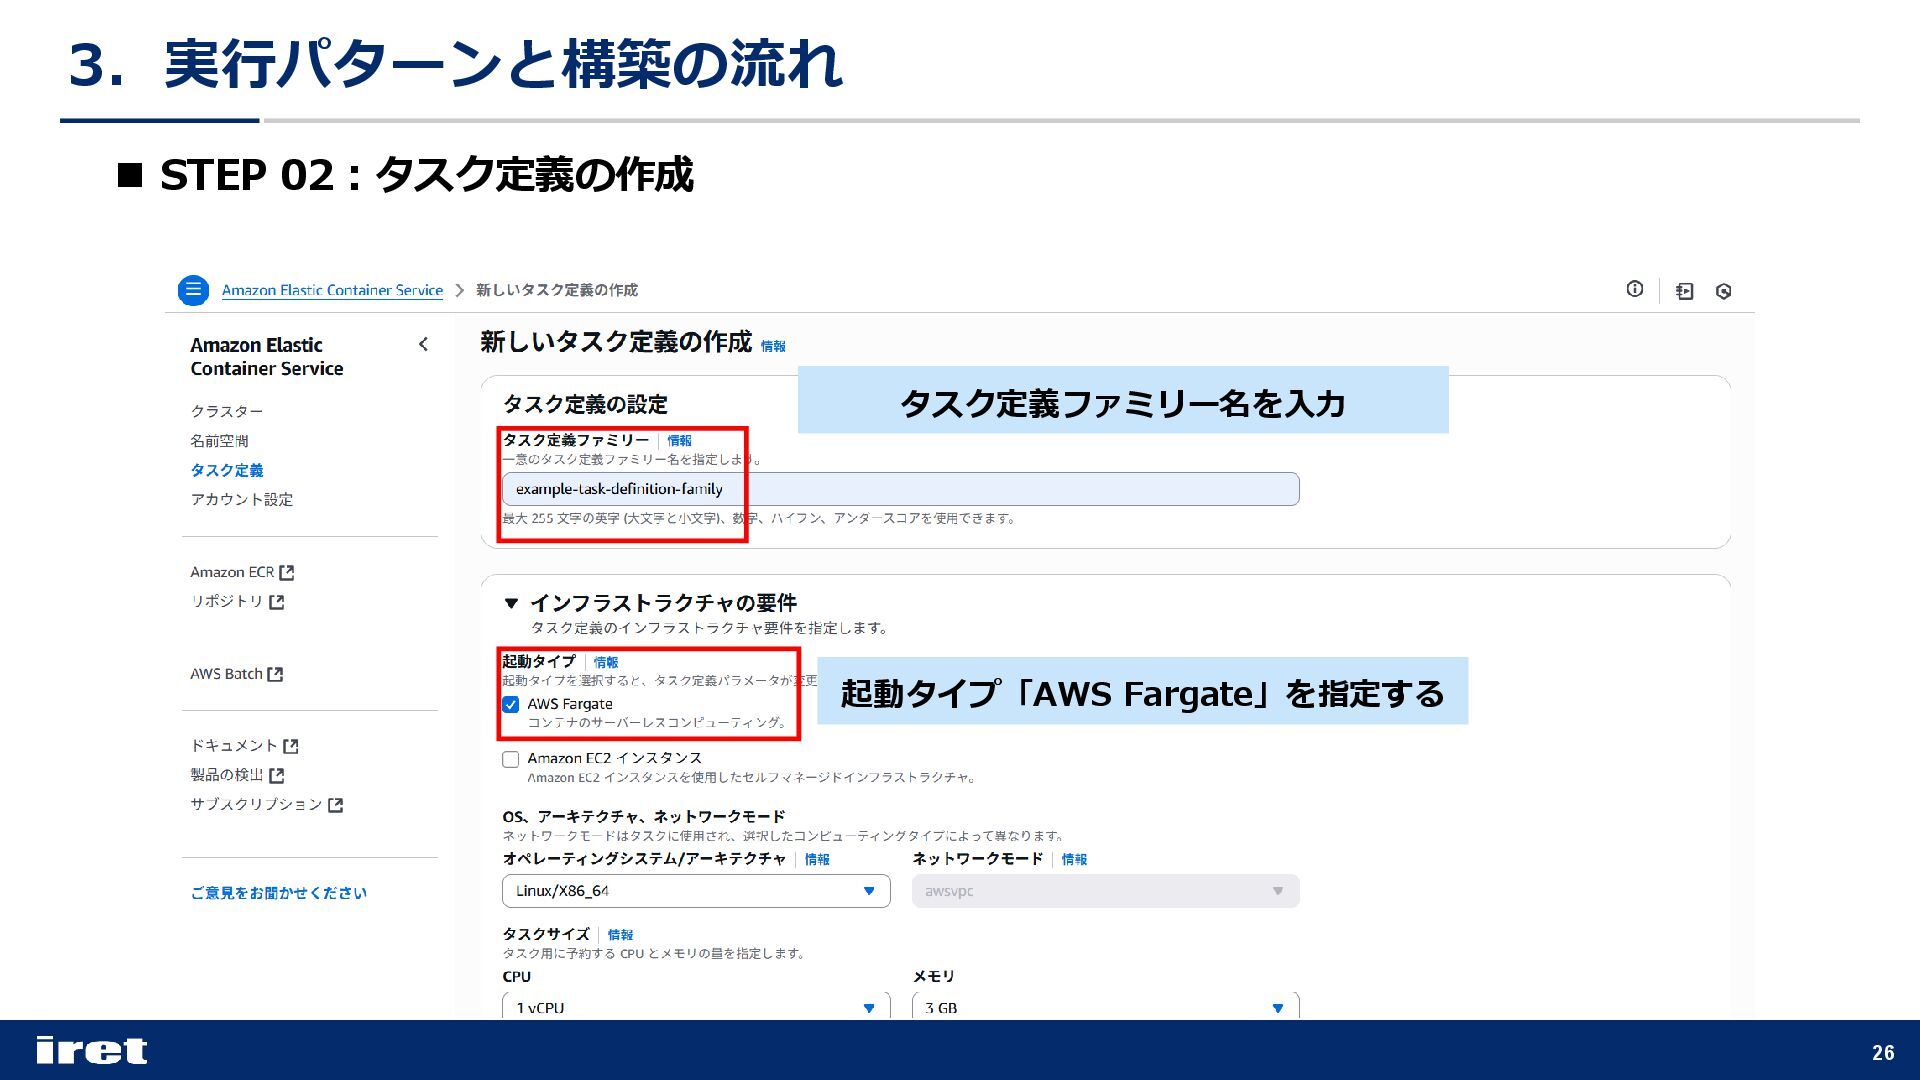
Task: Select 名前空間 in the sidebar
Action: click(219, 441)
